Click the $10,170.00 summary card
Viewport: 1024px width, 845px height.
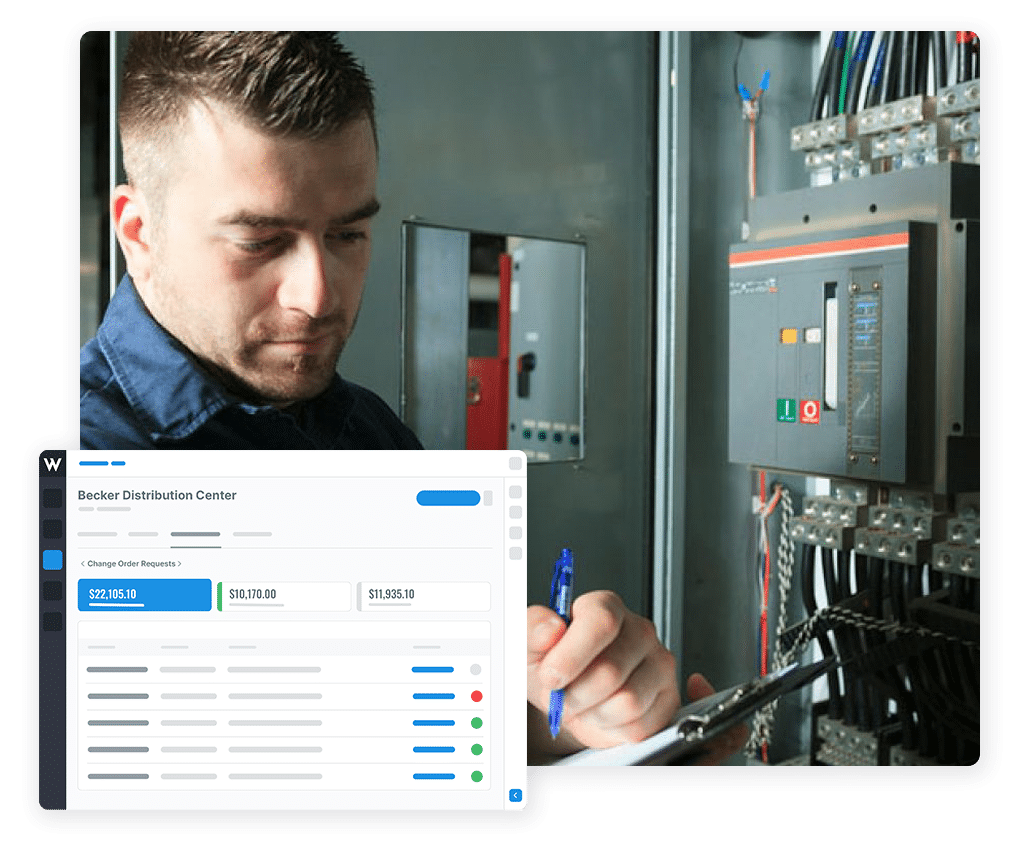pos(284,596)
